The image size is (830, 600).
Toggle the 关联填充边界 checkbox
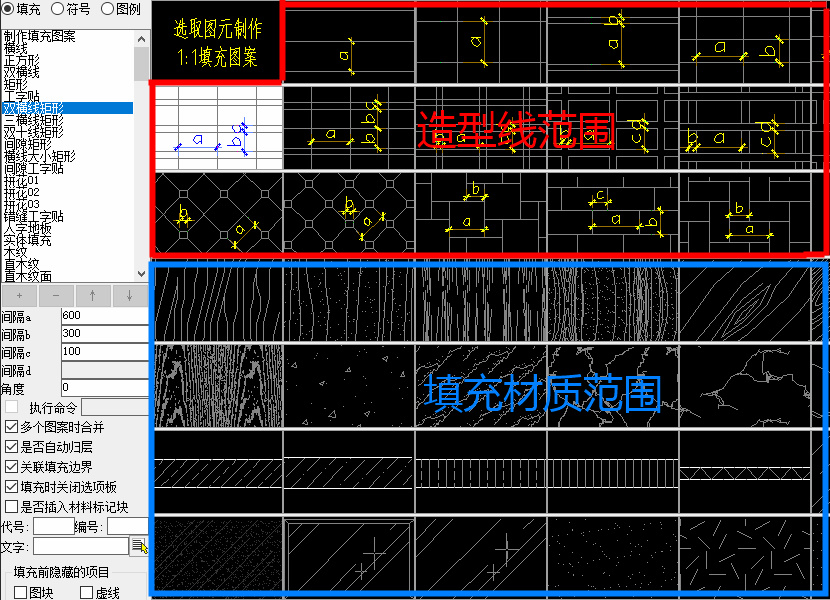coord(11,467)
